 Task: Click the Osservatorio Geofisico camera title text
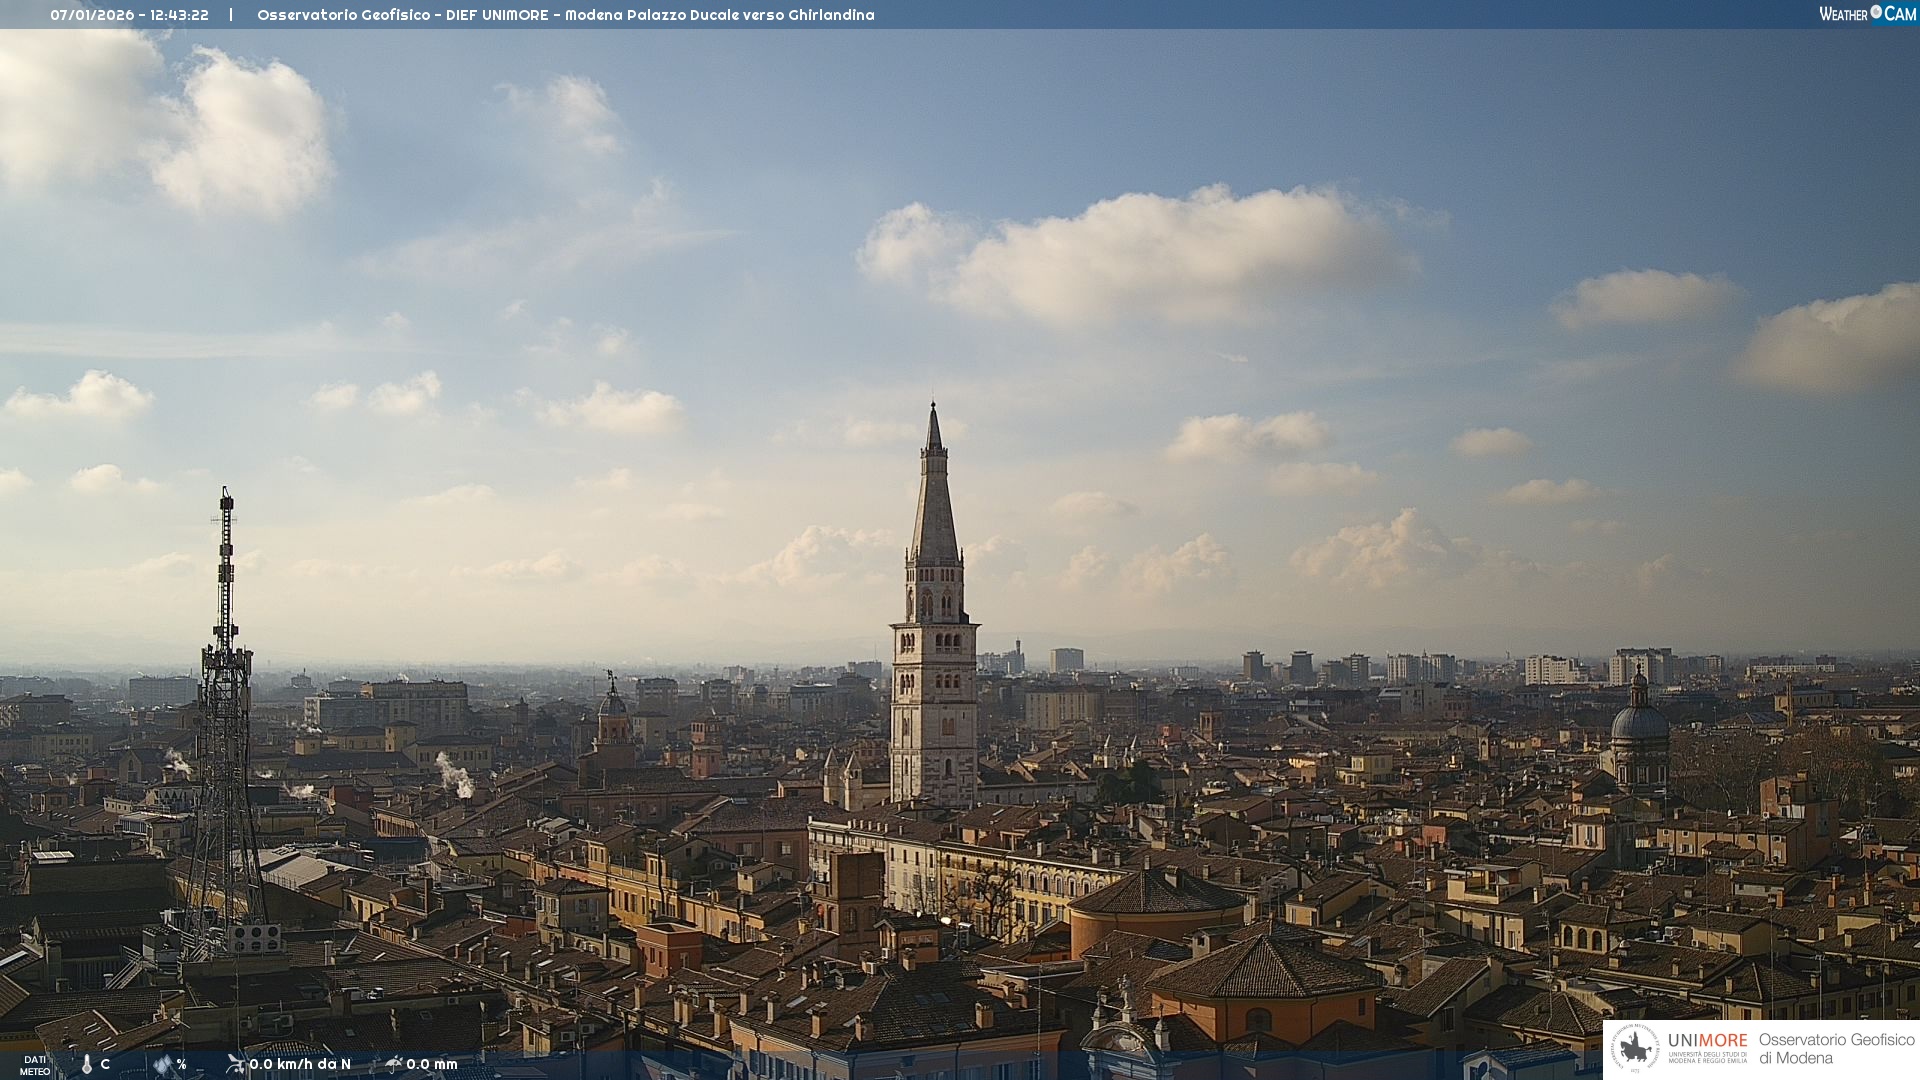[x=565, y=15]
